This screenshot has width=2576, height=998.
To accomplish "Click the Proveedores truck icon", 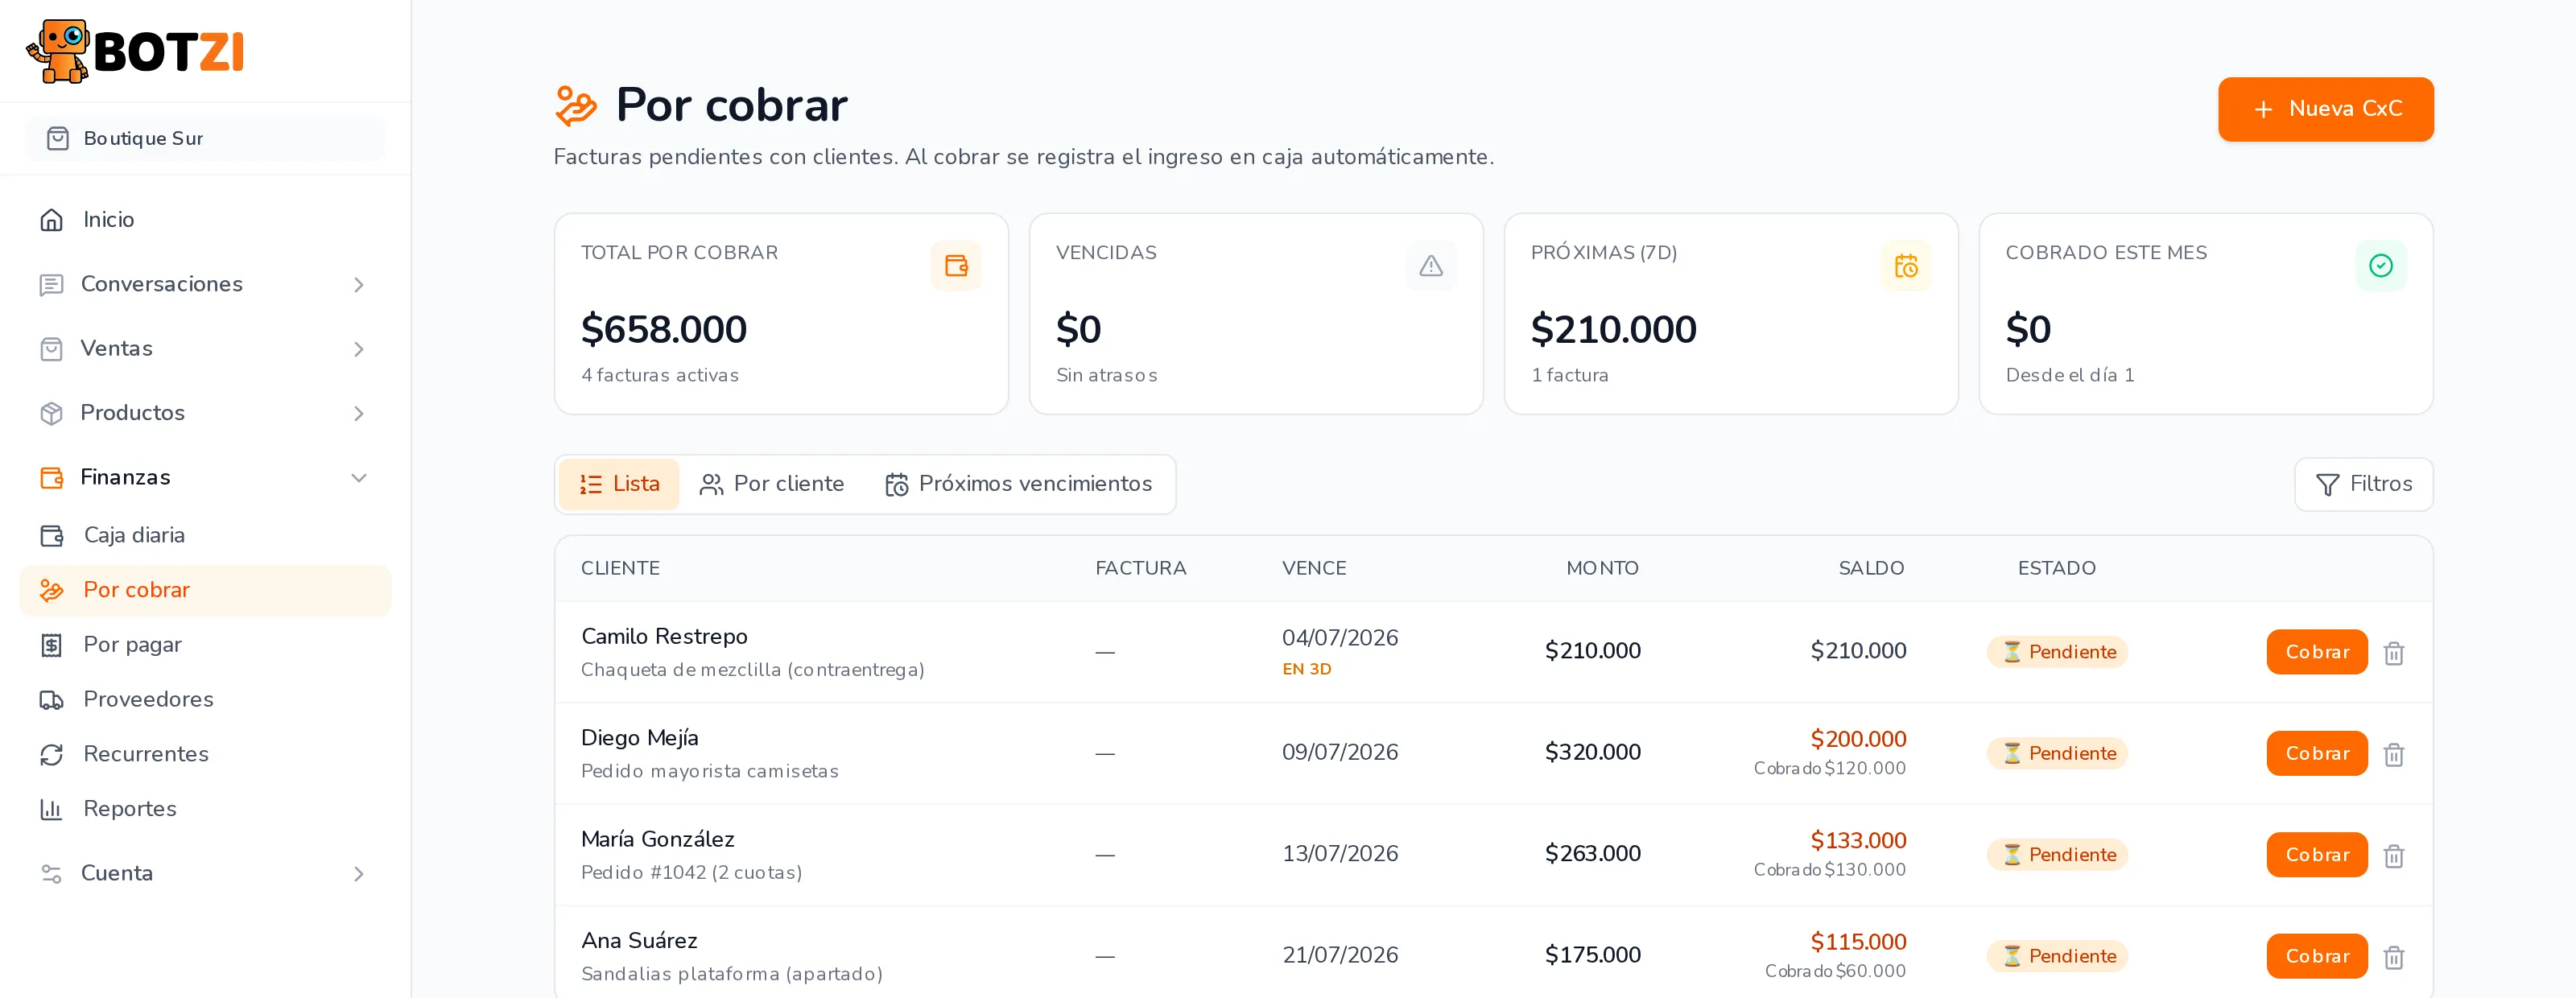I will 51,700.
